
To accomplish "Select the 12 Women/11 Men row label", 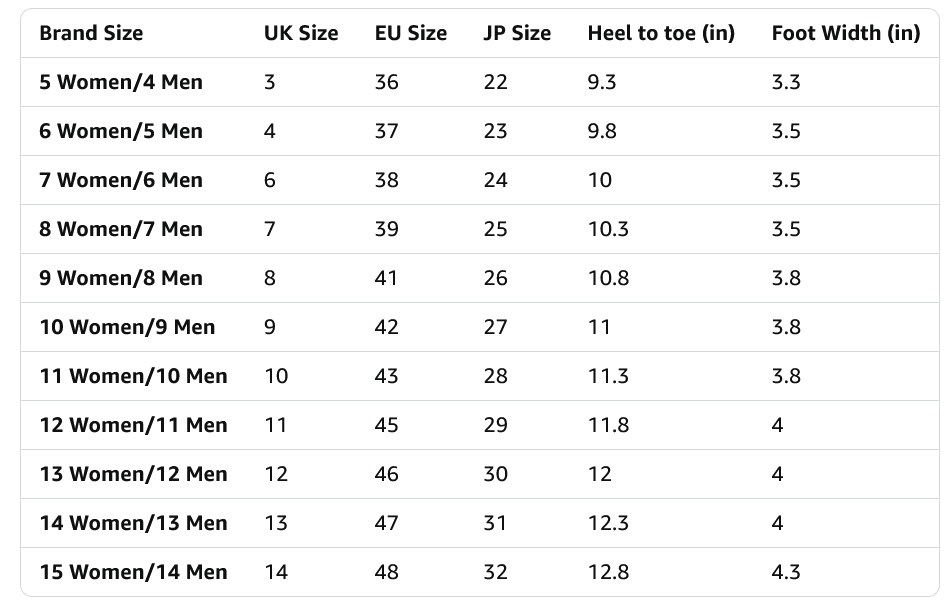I will 133,425.
